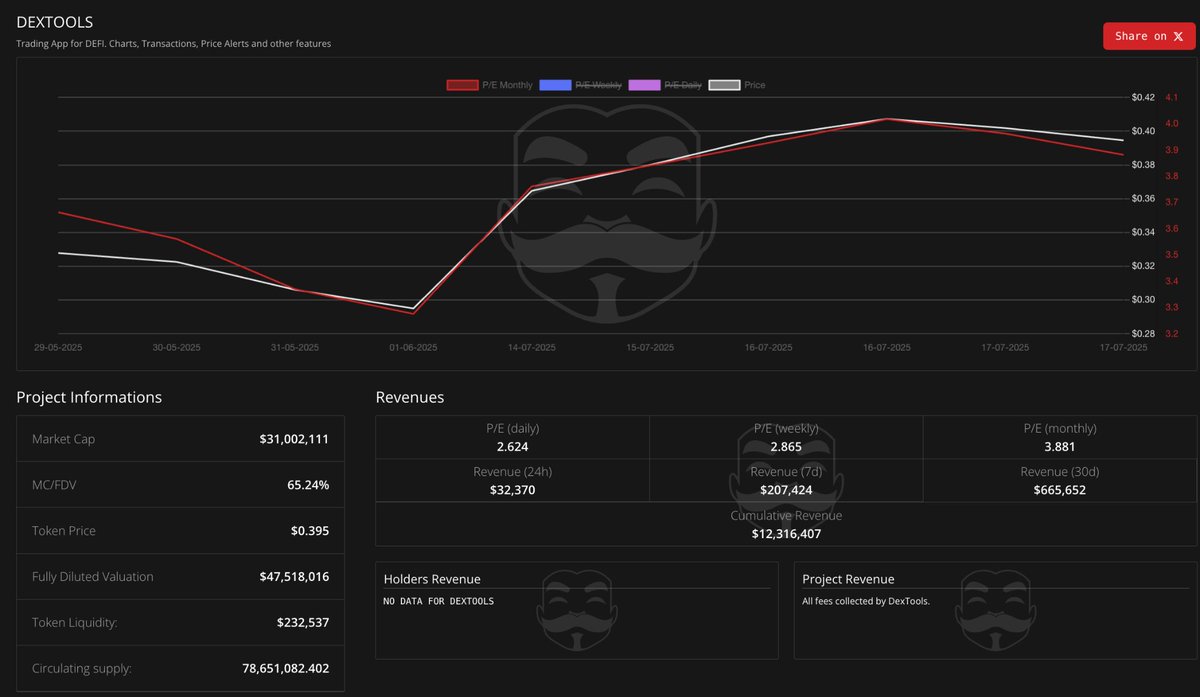Click the Trading App for DEFI subtitle
The width and height of the screenshot is (1200, 697).
[173, 44]
